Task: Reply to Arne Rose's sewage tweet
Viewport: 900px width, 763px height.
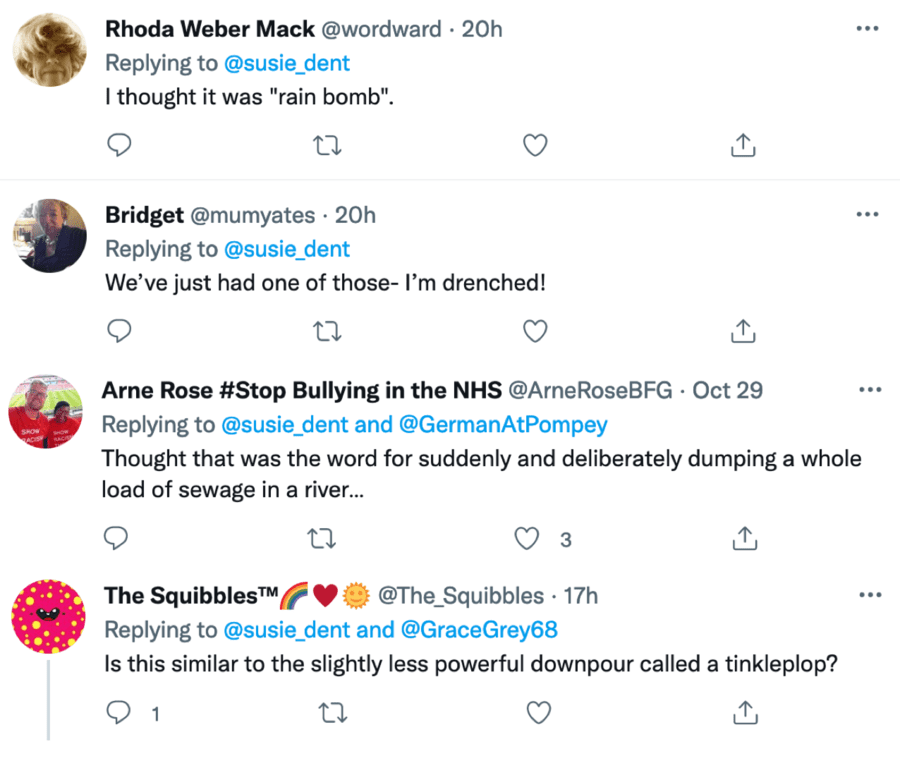Action: coord(119,538)
